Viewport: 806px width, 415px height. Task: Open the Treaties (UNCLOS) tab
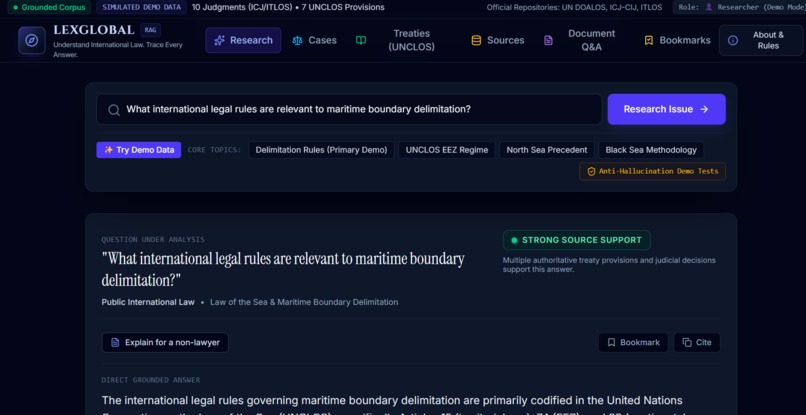(396, 40)
